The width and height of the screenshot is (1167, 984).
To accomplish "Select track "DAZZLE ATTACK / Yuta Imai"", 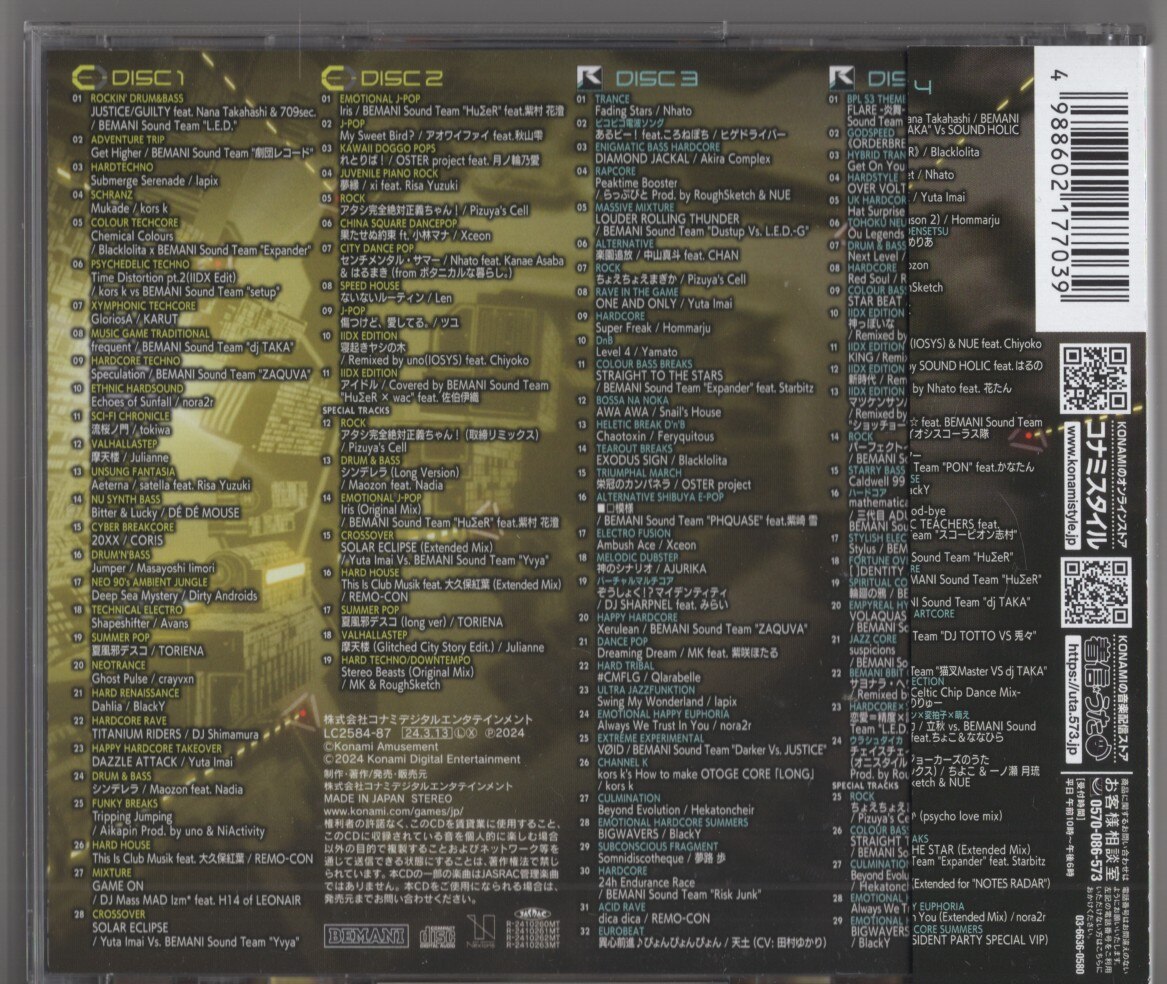I will (x=162, y=762).
